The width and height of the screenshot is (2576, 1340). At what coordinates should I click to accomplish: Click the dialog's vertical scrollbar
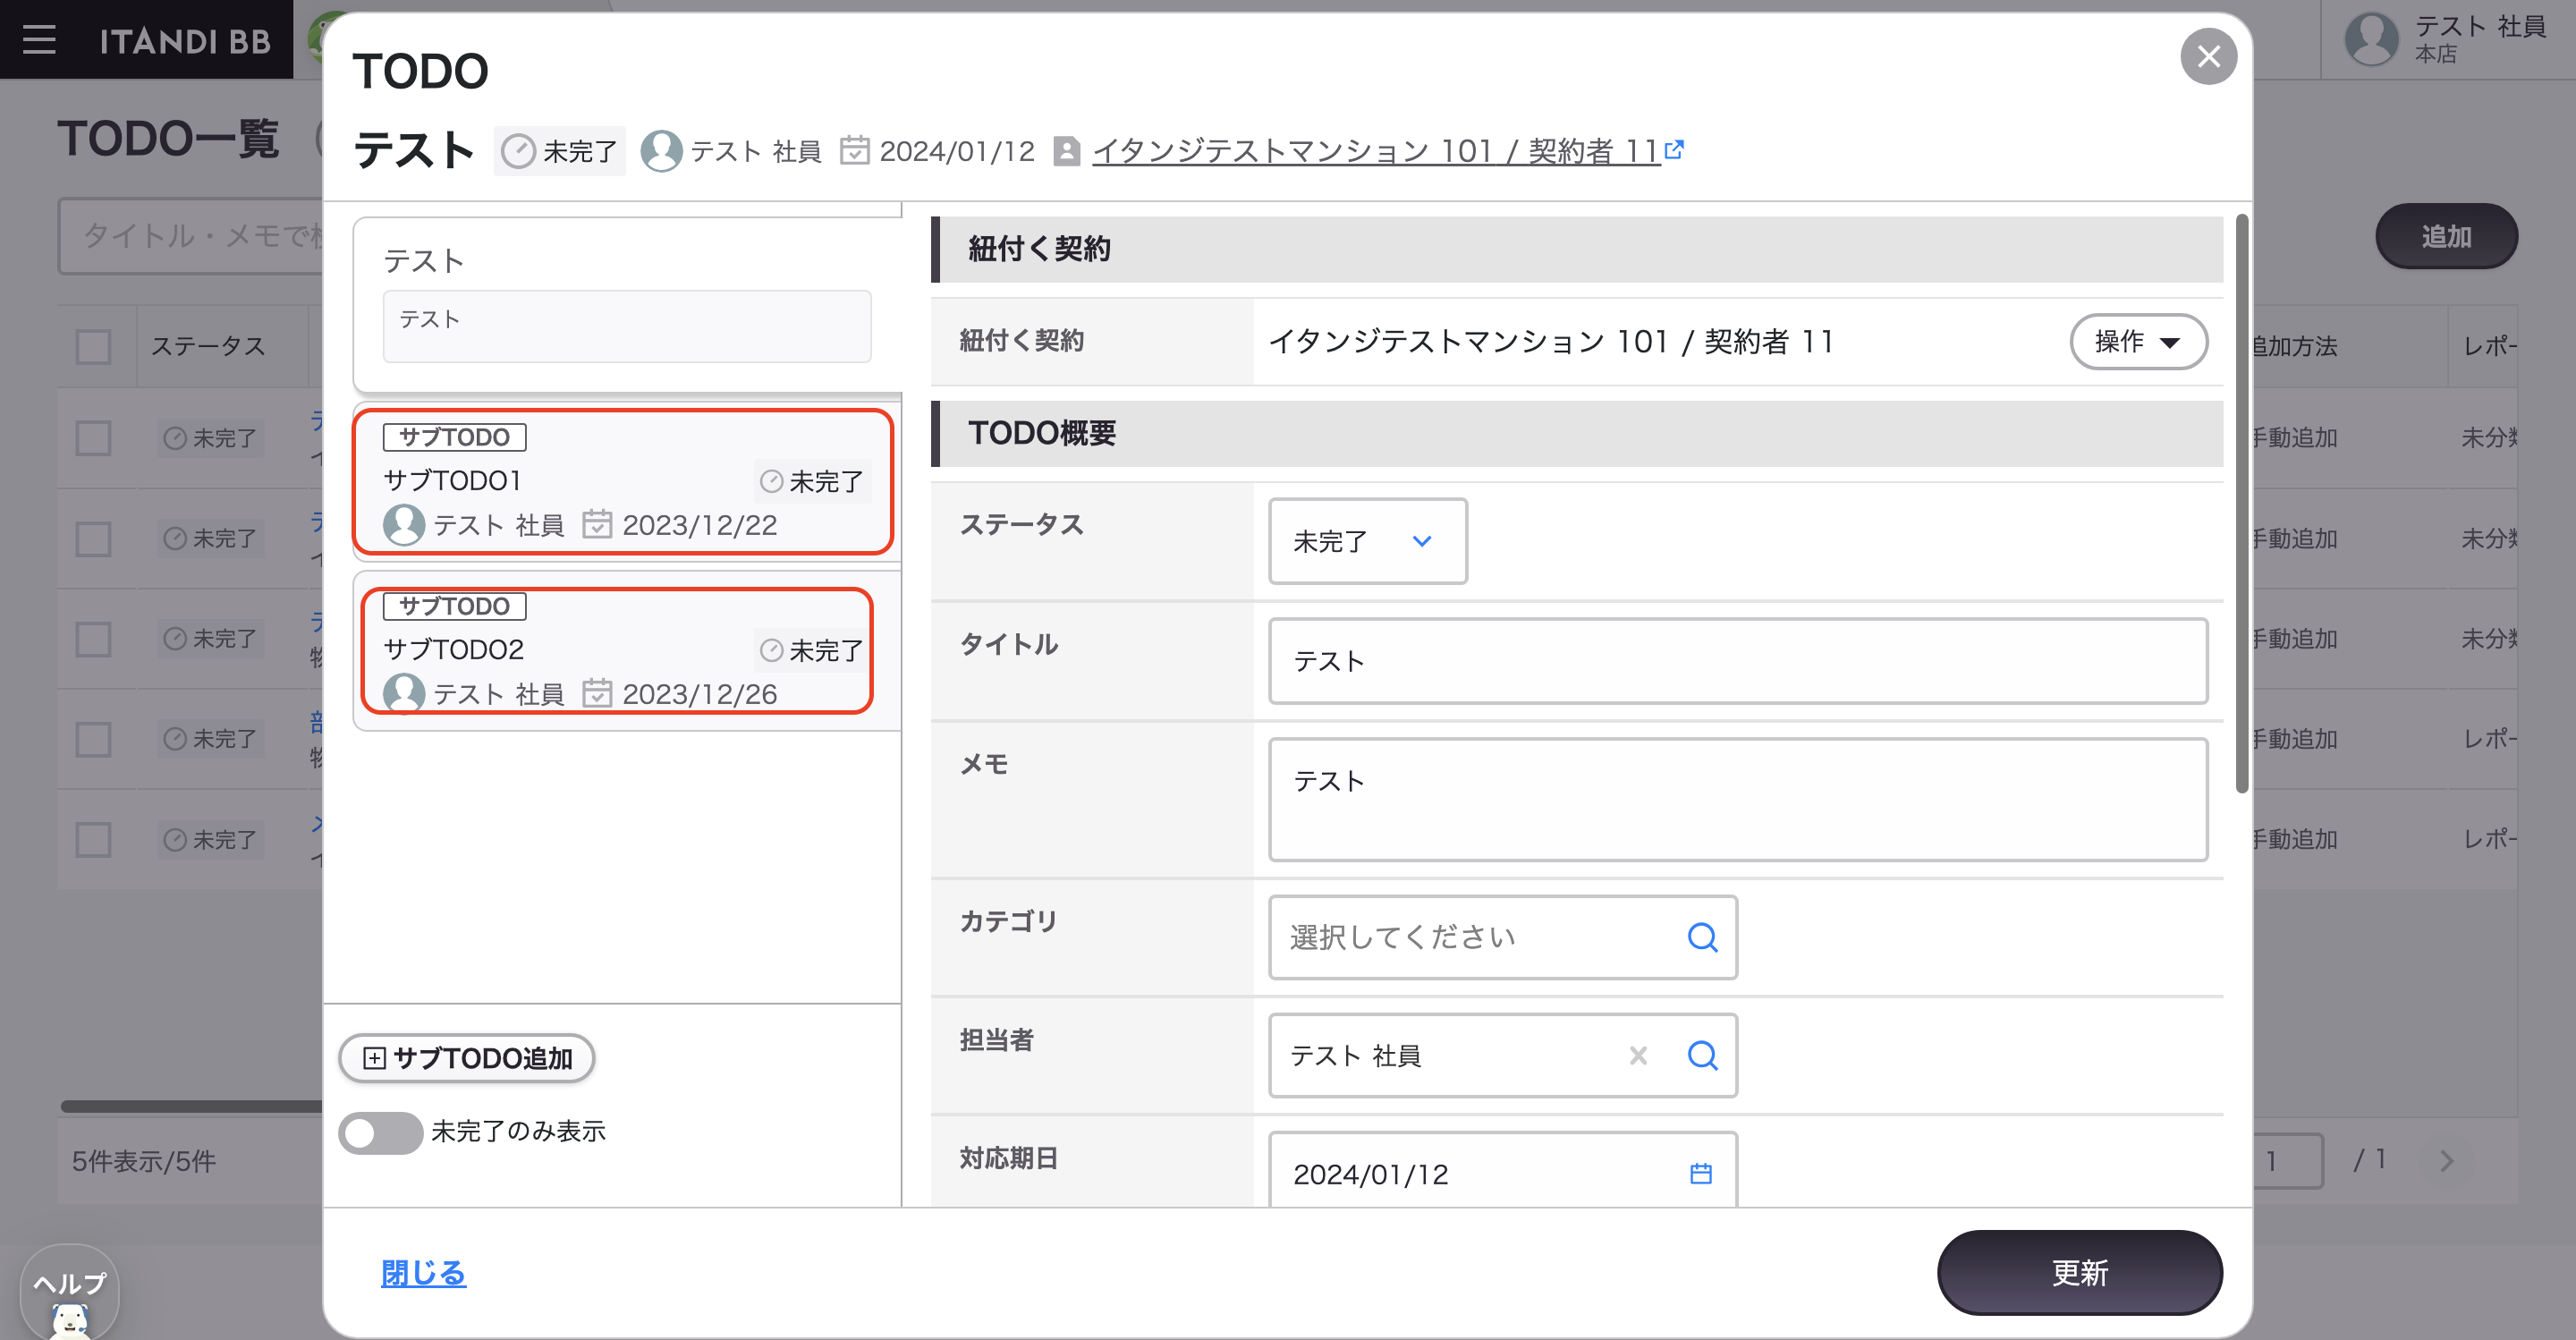point(2242,504)
